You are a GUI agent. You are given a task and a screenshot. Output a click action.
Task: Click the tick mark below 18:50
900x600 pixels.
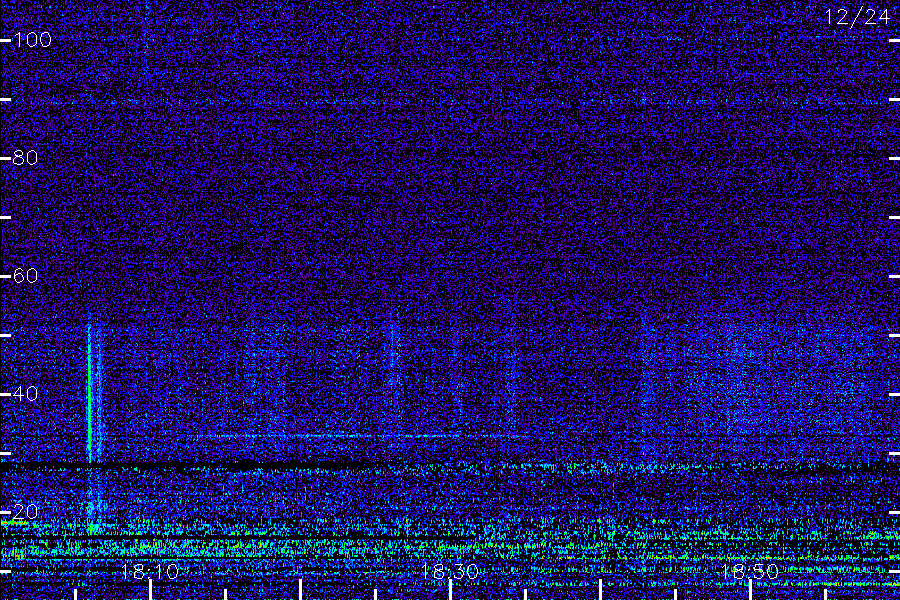point(751,590)
